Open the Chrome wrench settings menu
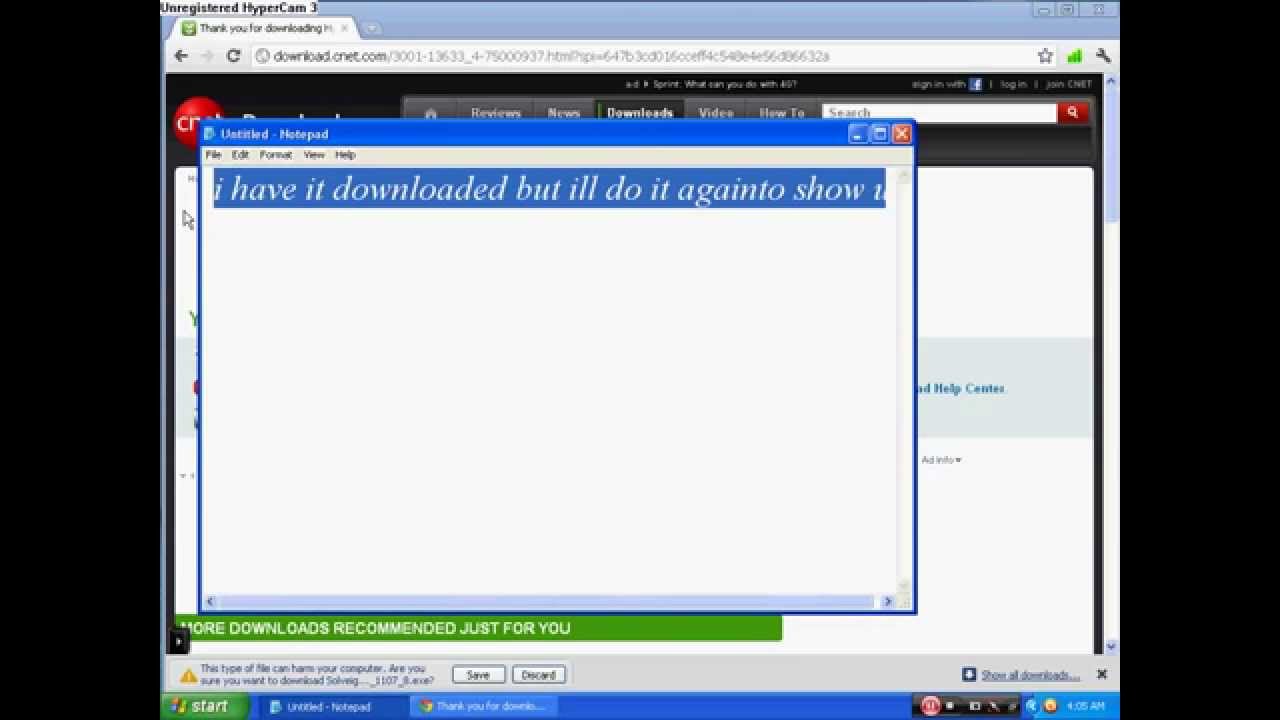1280x720 pixels. coord(1103,56)
